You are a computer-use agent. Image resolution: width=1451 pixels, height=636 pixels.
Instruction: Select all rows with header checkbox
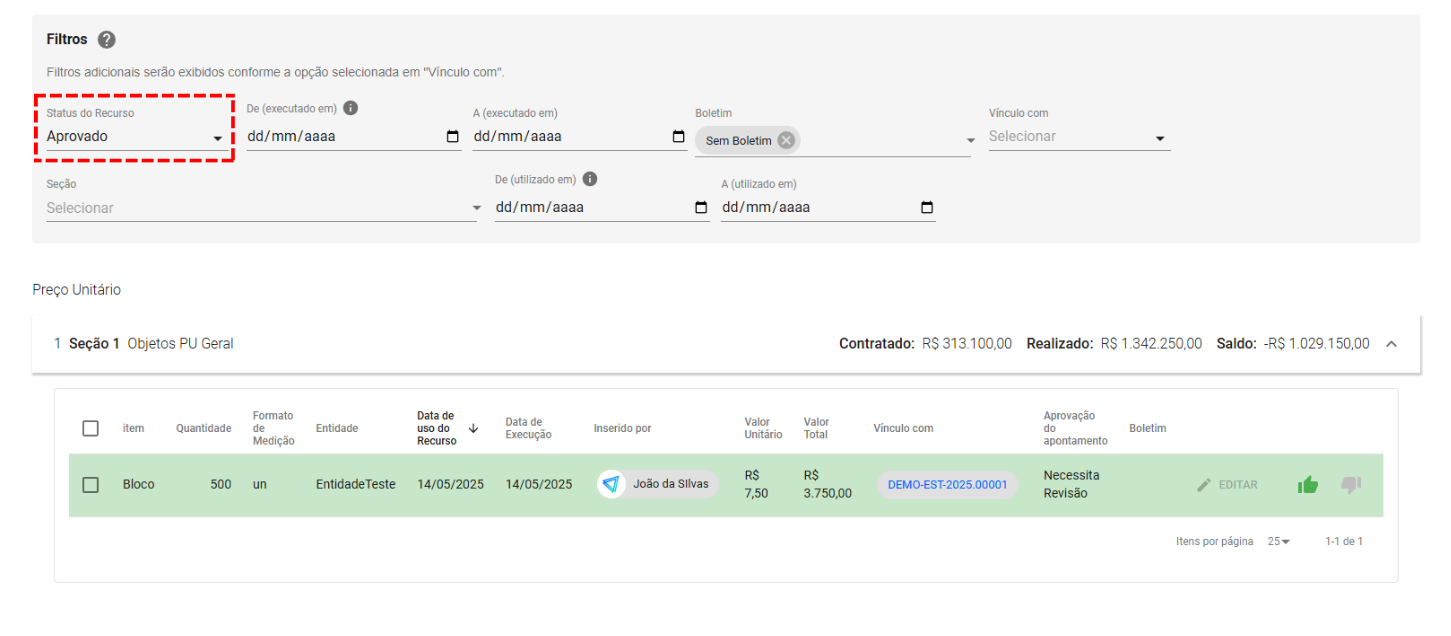tap(91, 428)
